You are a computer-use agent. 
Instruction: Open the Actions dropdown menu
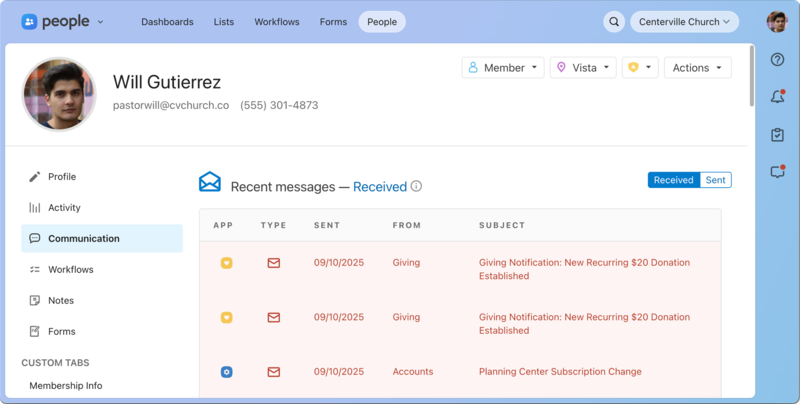coord(697,68)
